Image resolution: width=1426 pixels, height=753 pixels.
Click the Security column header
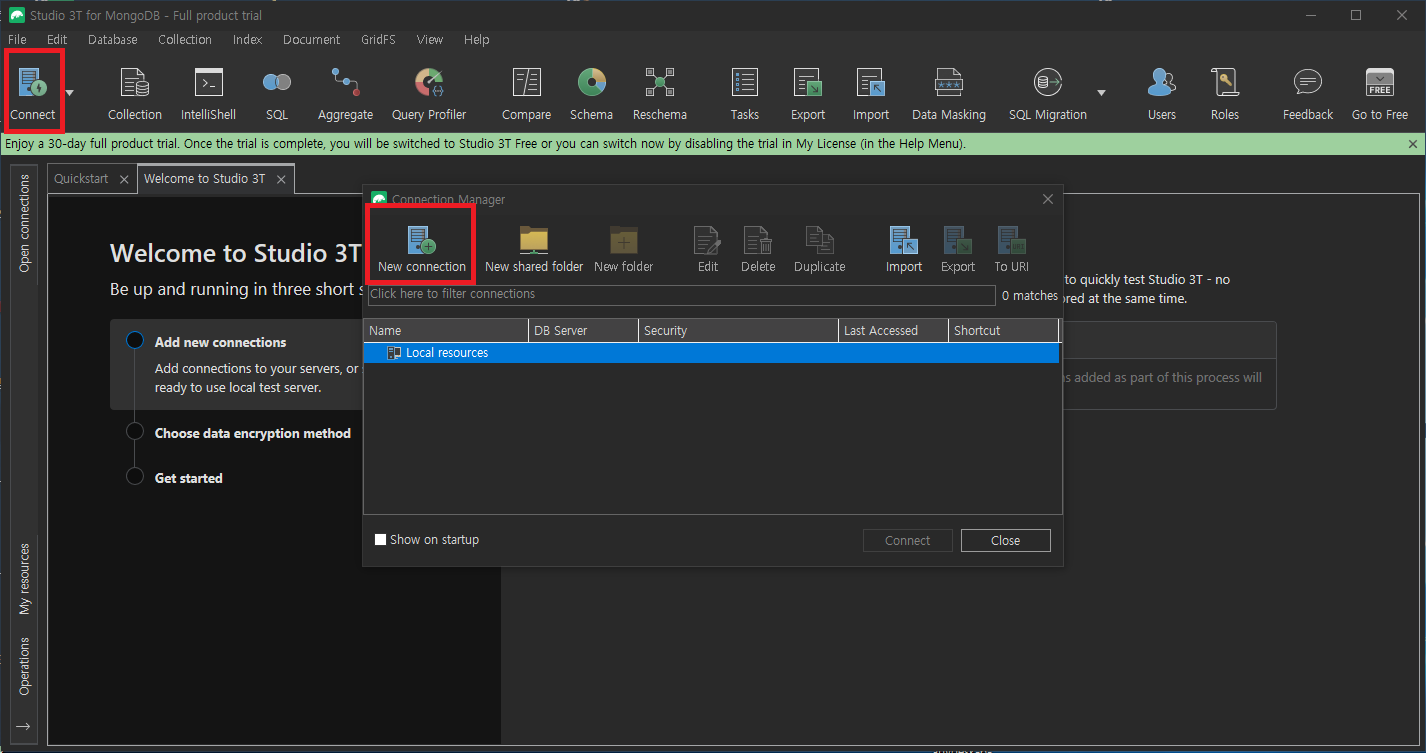coord(738,331)
